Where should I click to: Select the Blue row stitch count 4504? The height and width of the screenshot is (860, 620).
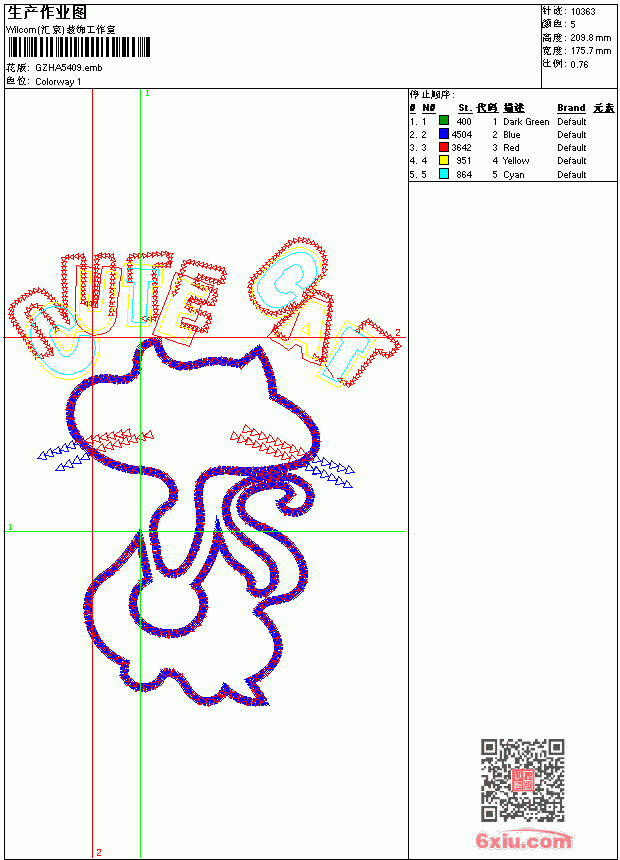click(461, 134)
